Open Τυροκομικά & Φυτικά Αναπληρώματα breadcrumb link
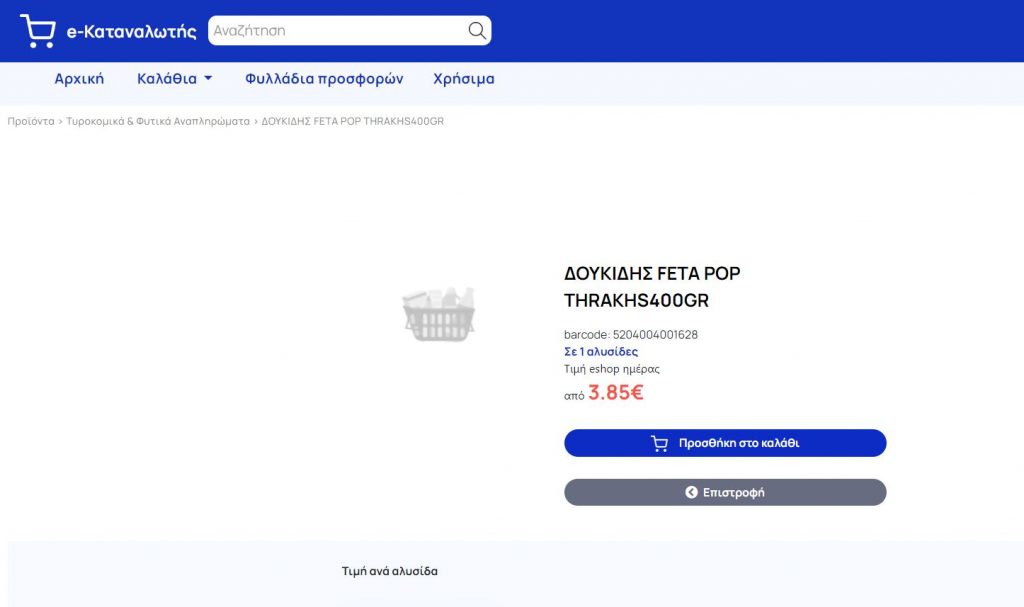Image resolution: width=1024 pixels, height=607 pixels. pyautogui.click(x=158, y=121)
